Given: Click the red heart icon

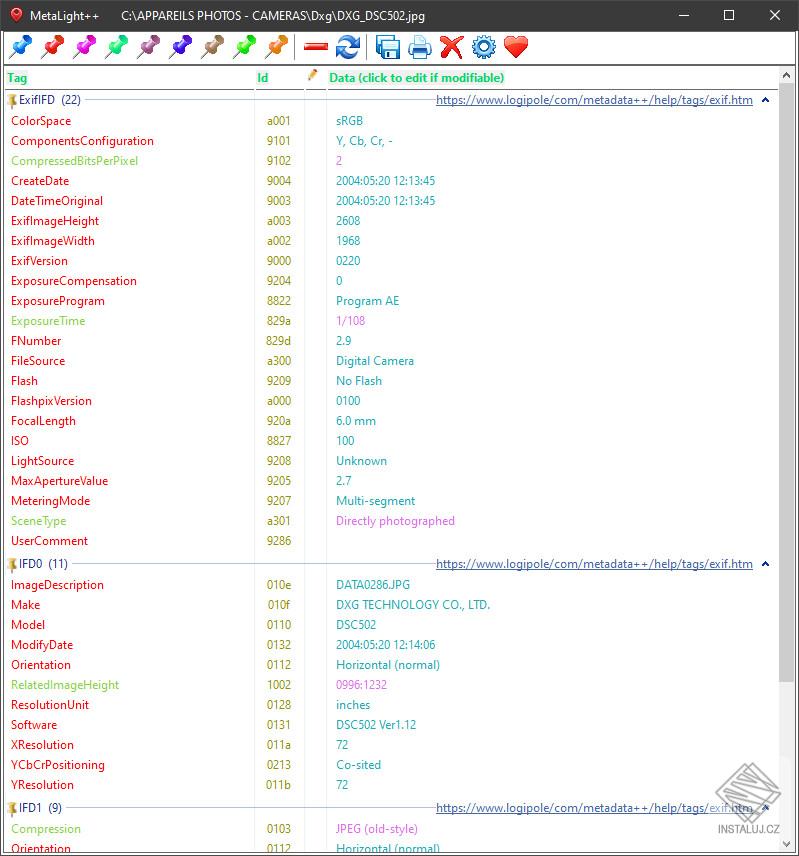Looking at the screenshot, I should (x=516, y=47).
